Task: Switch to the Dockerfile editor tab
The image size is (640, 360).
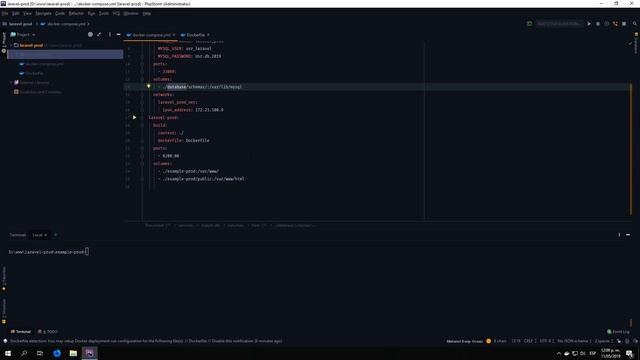Action: tap(196, 35)
